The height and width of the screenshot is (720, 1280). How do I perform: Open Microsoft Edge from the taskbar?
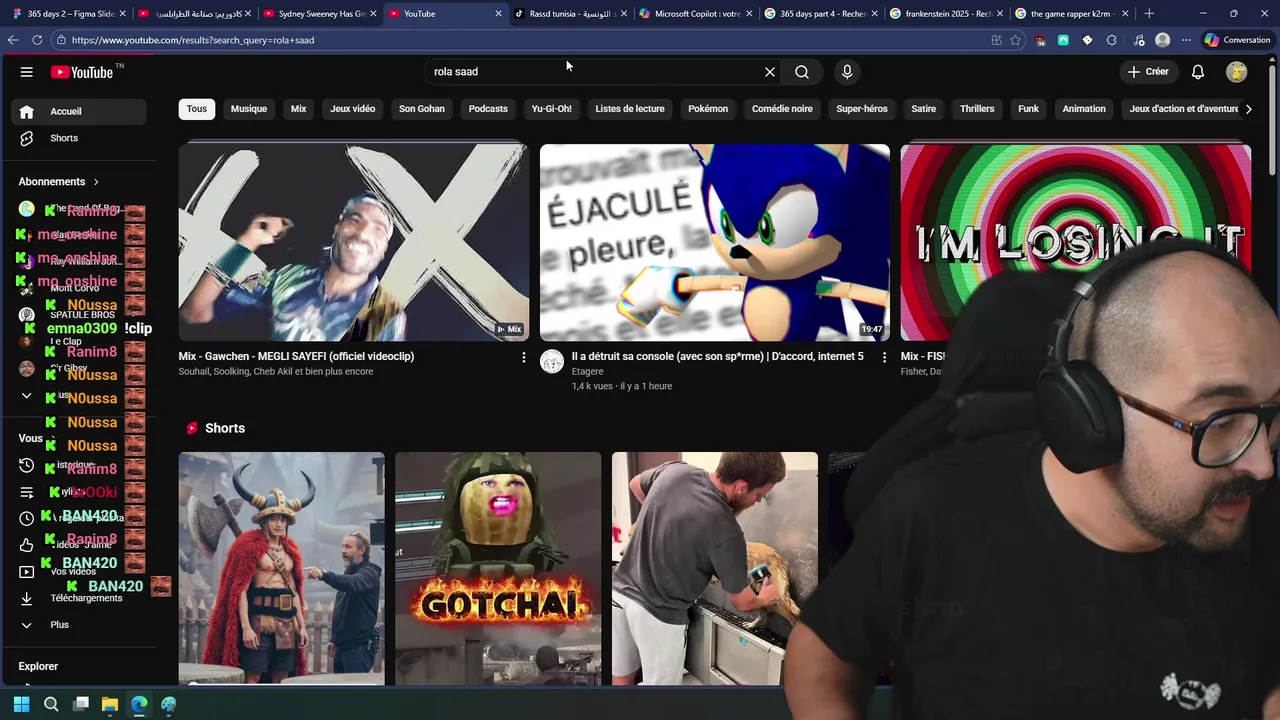(139, 705)
